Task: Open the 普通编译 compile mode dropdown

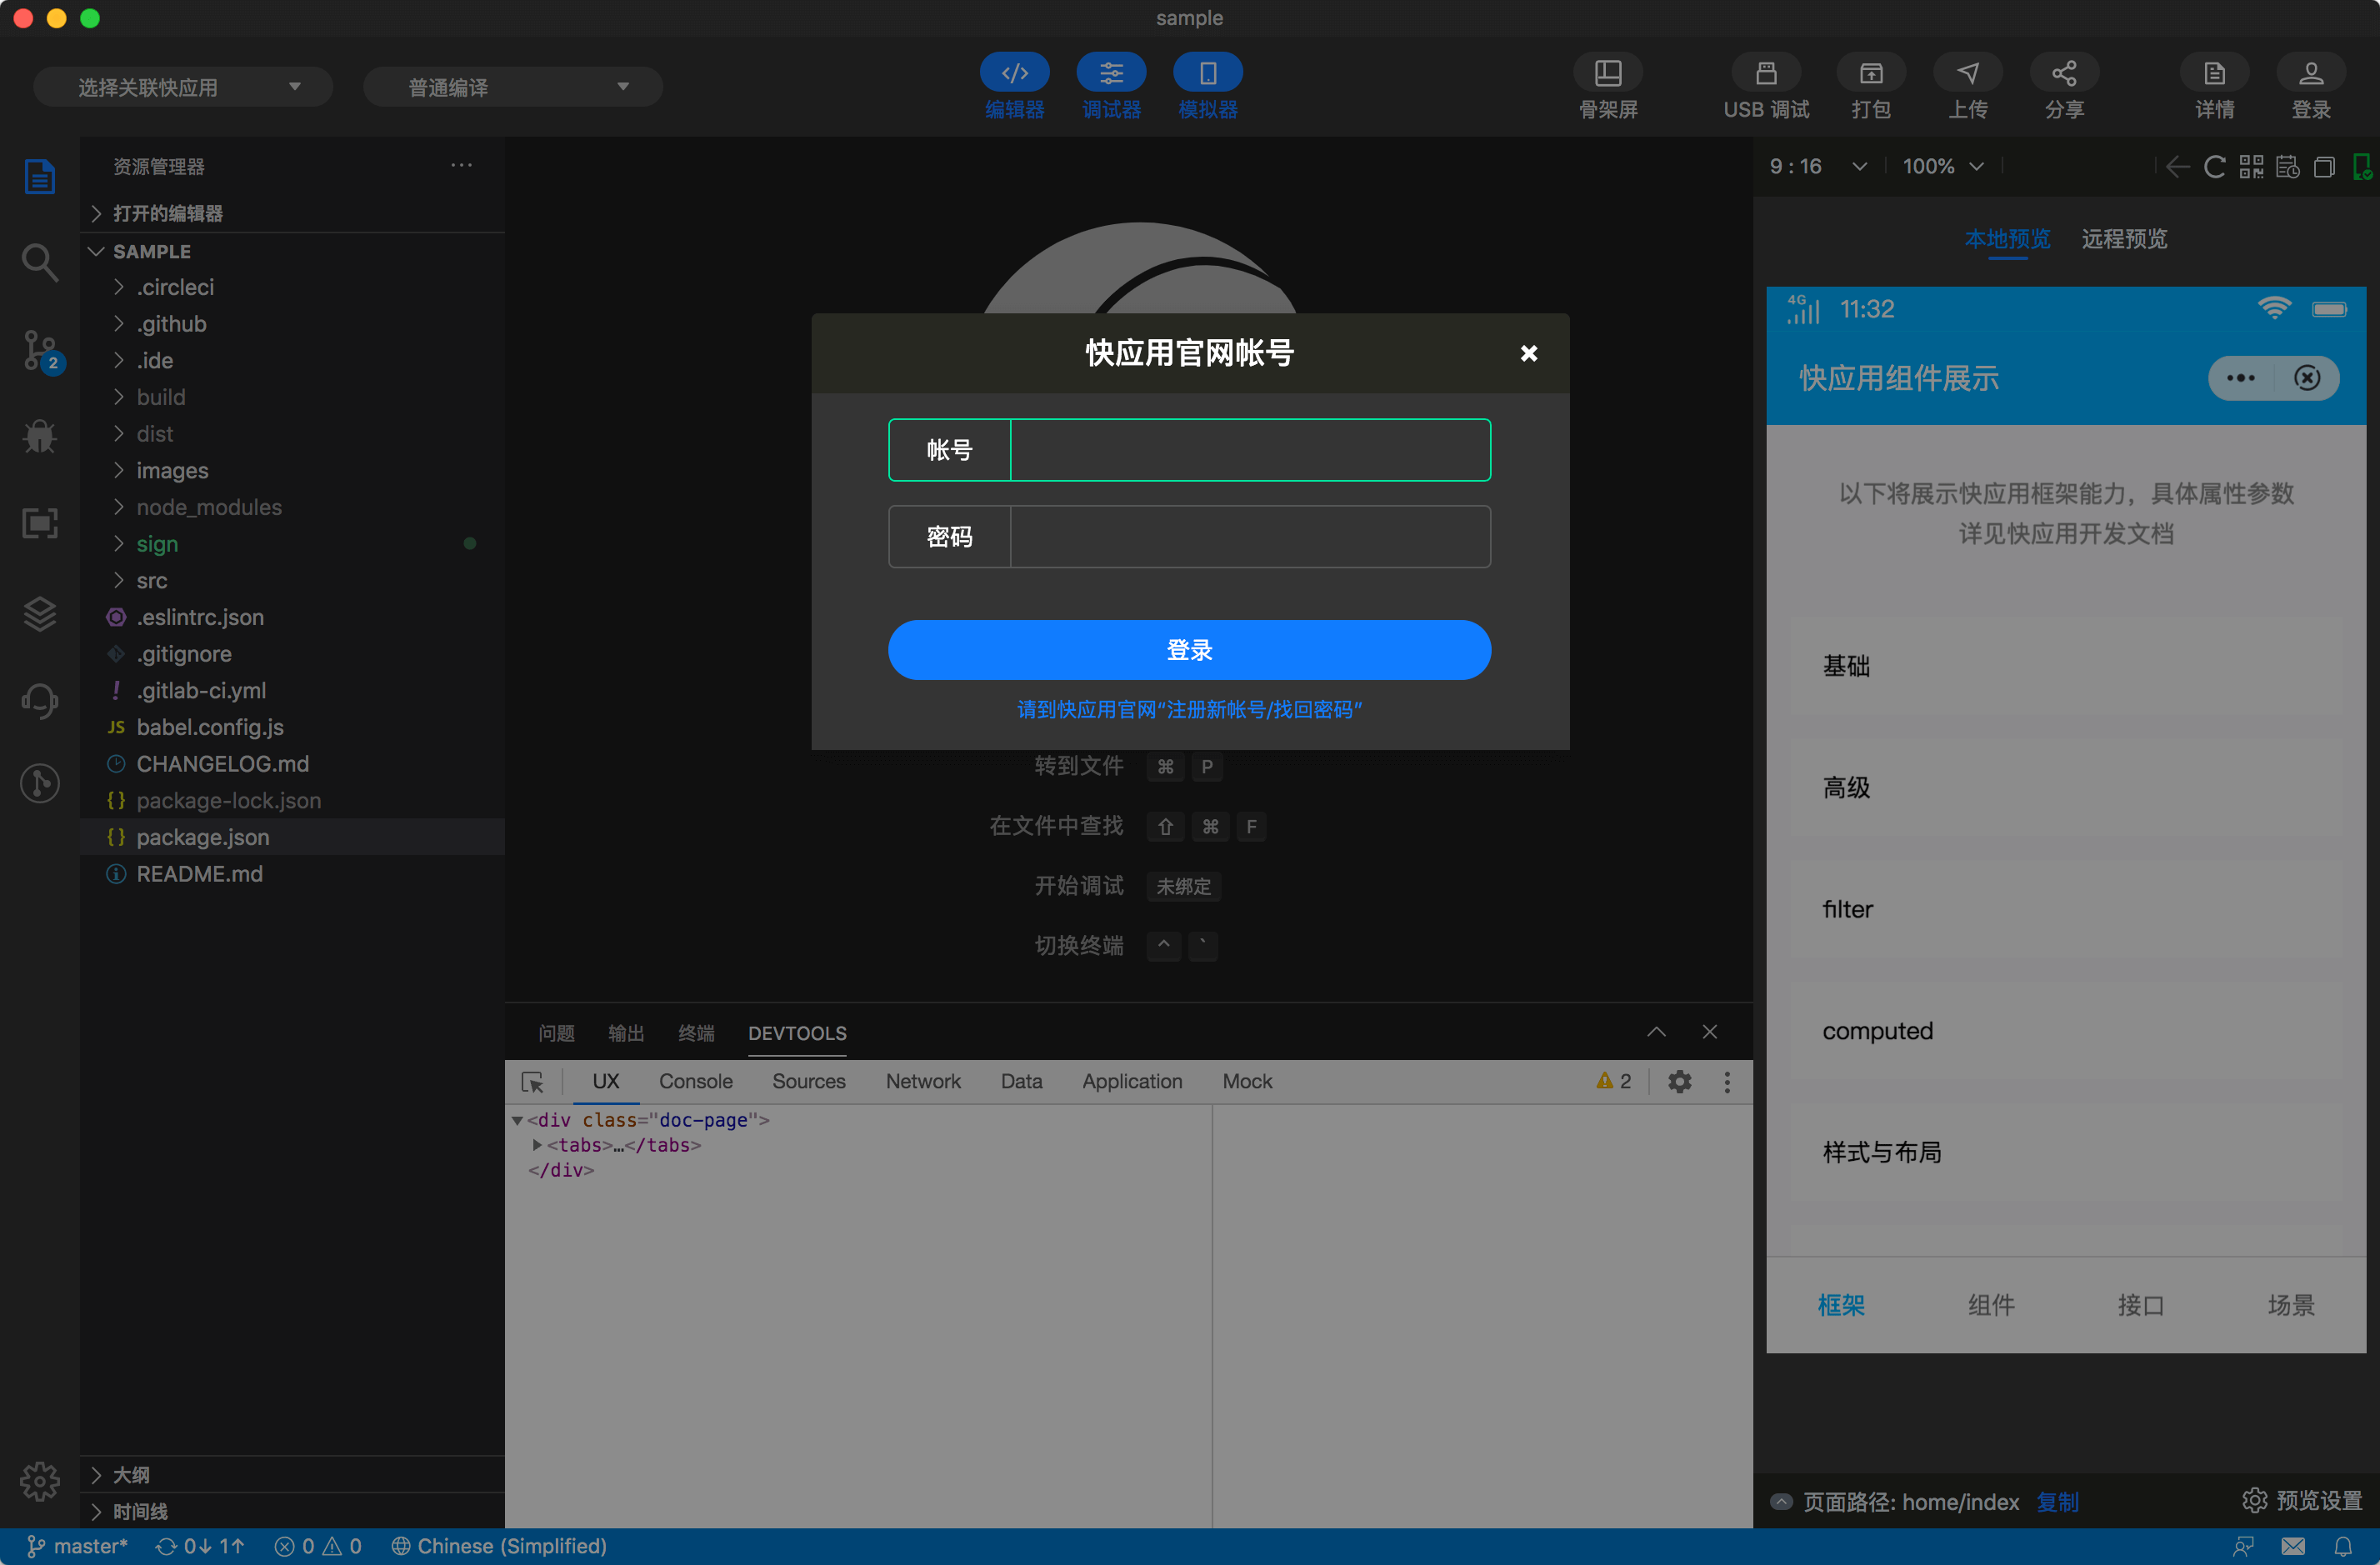Action: tap(512, 87)
